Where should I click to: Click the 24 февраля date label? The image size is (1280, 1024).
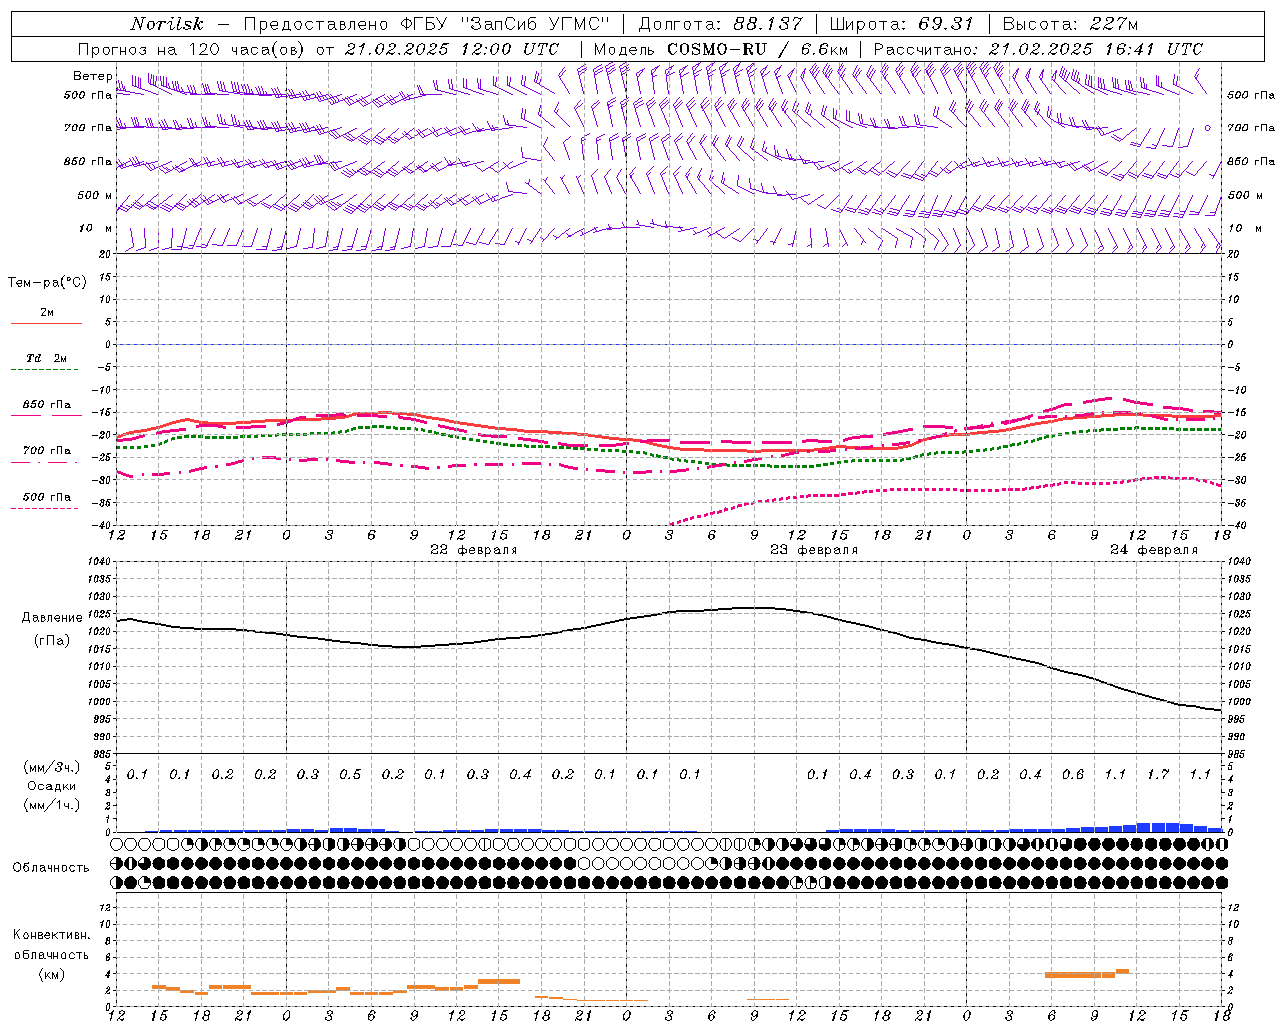pos(1154,550)
